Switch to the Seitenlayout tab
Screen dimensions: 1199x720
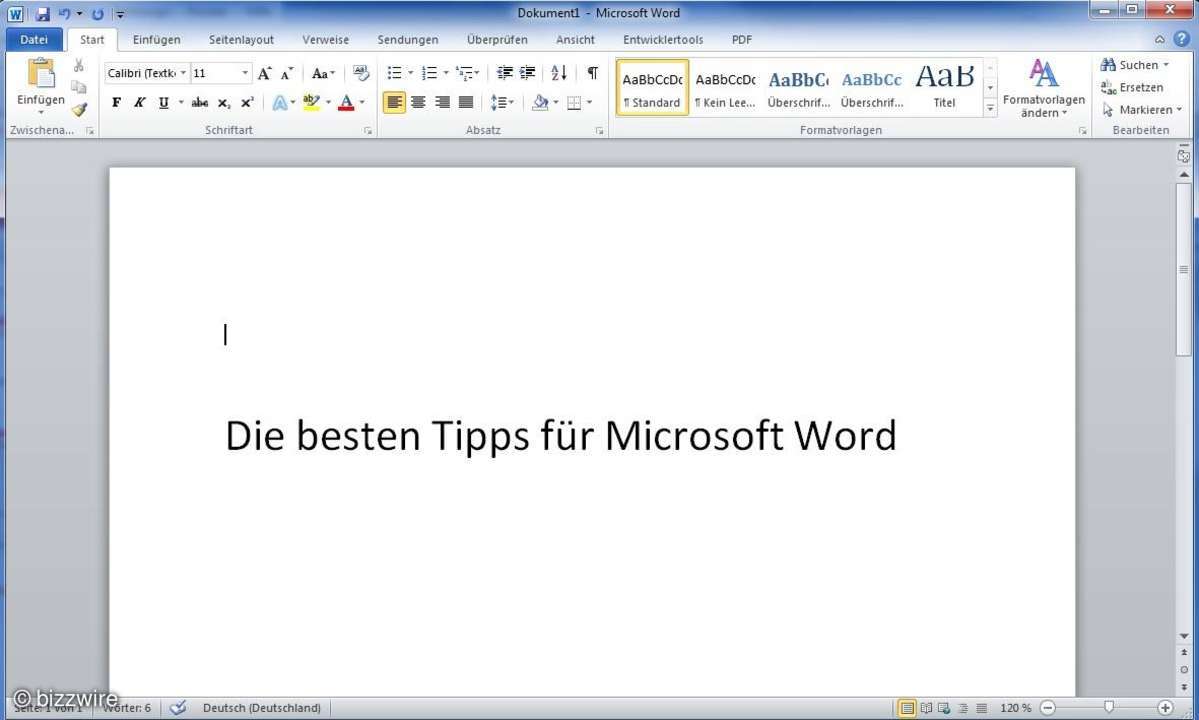pos(242,39)
